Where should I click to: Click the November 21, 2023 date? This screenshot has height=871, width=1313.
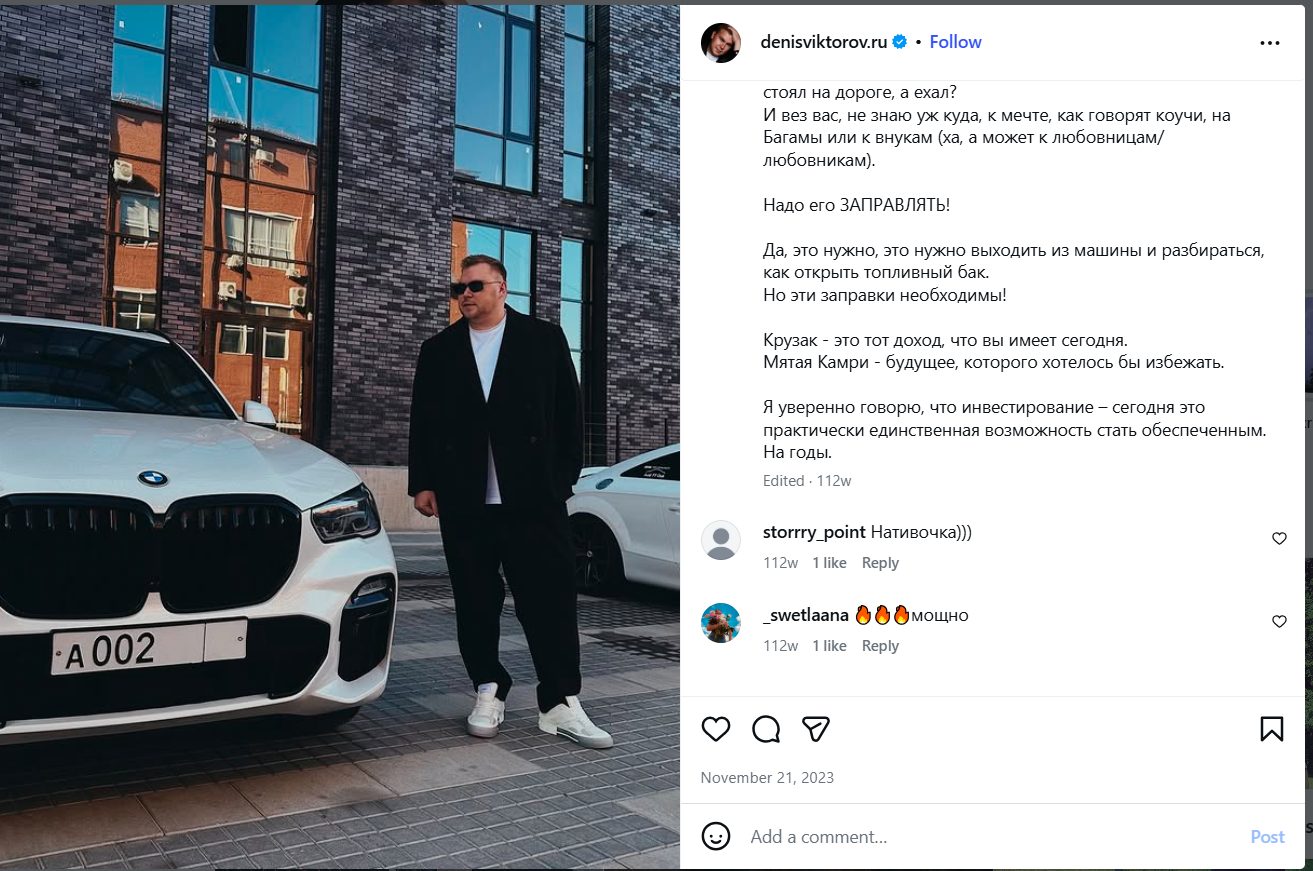coord(767,777)
